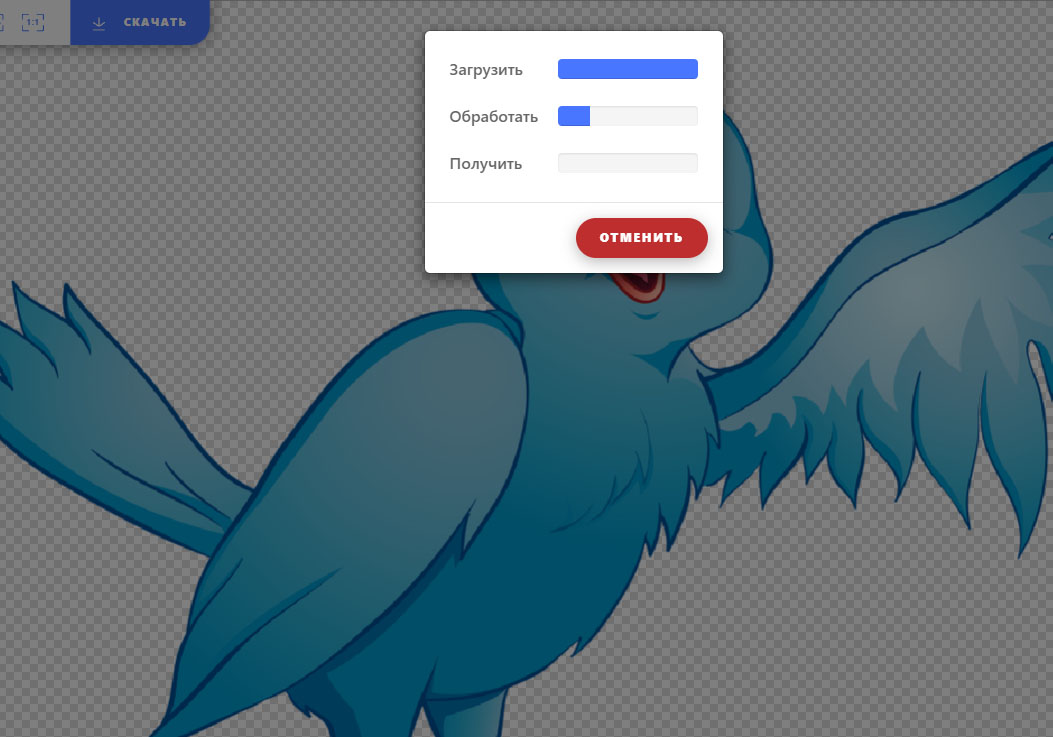Click the Получить label text
Screen dimensions: 1053x737
(486, 164)
